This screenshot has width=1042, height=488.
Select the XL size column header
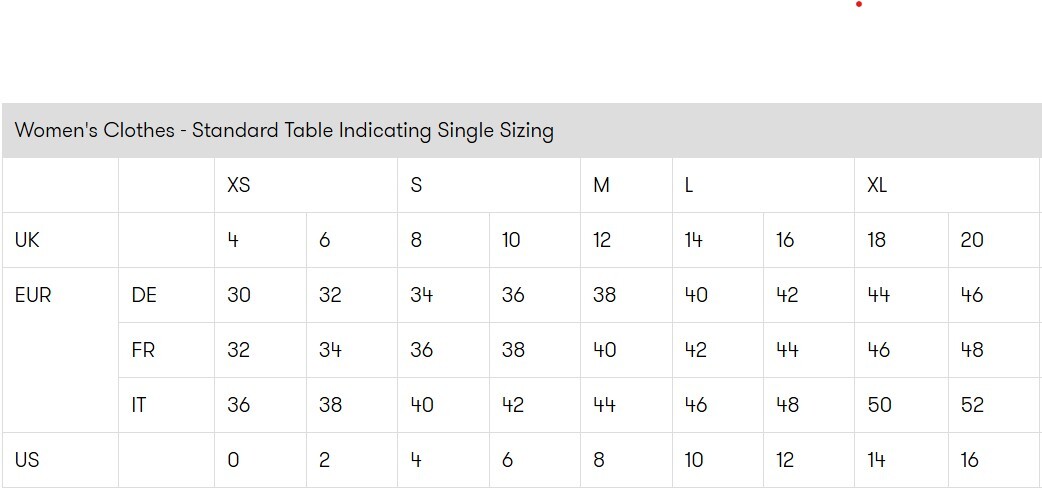point(877,185)
